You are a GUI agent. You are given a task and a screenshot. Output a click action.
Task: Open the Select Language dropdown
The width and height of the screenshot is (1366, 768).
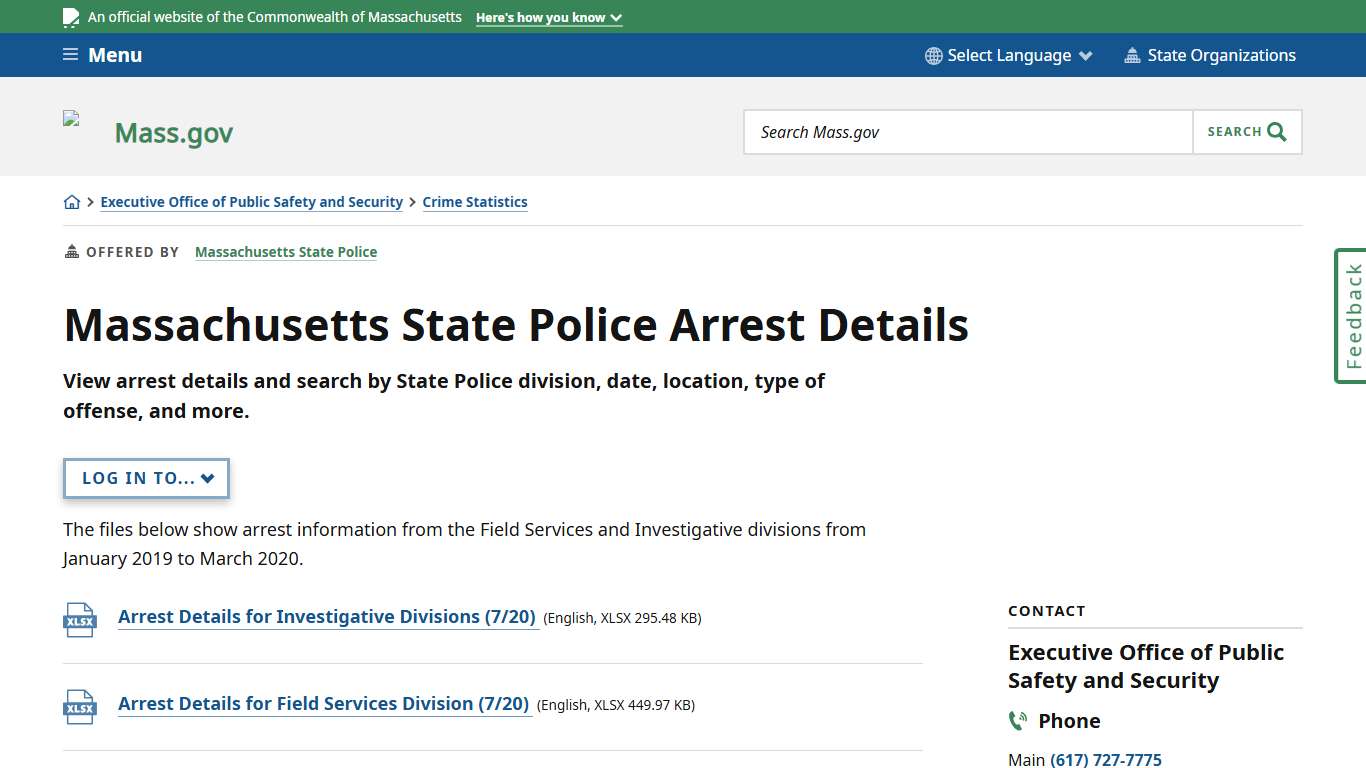[1008, 55]
